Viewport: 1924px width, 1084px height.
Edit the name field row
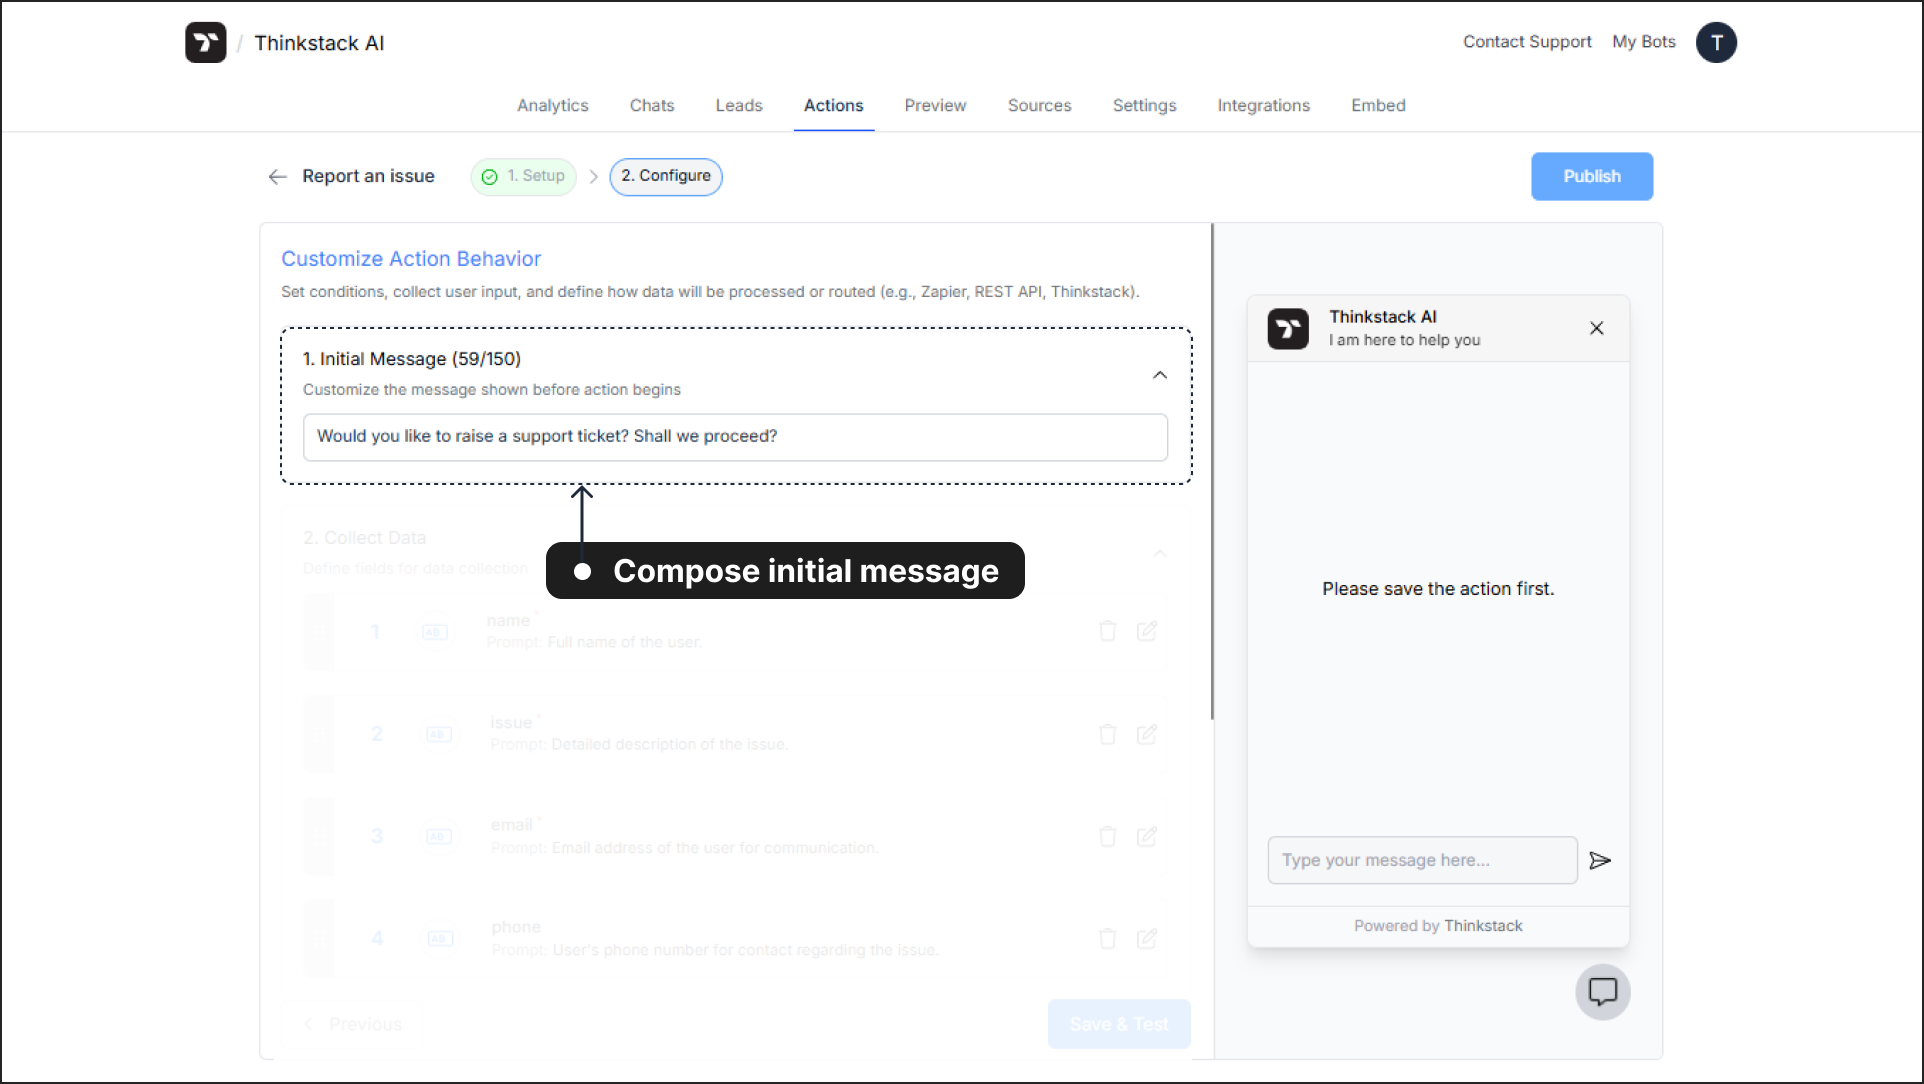point(1146,631)
